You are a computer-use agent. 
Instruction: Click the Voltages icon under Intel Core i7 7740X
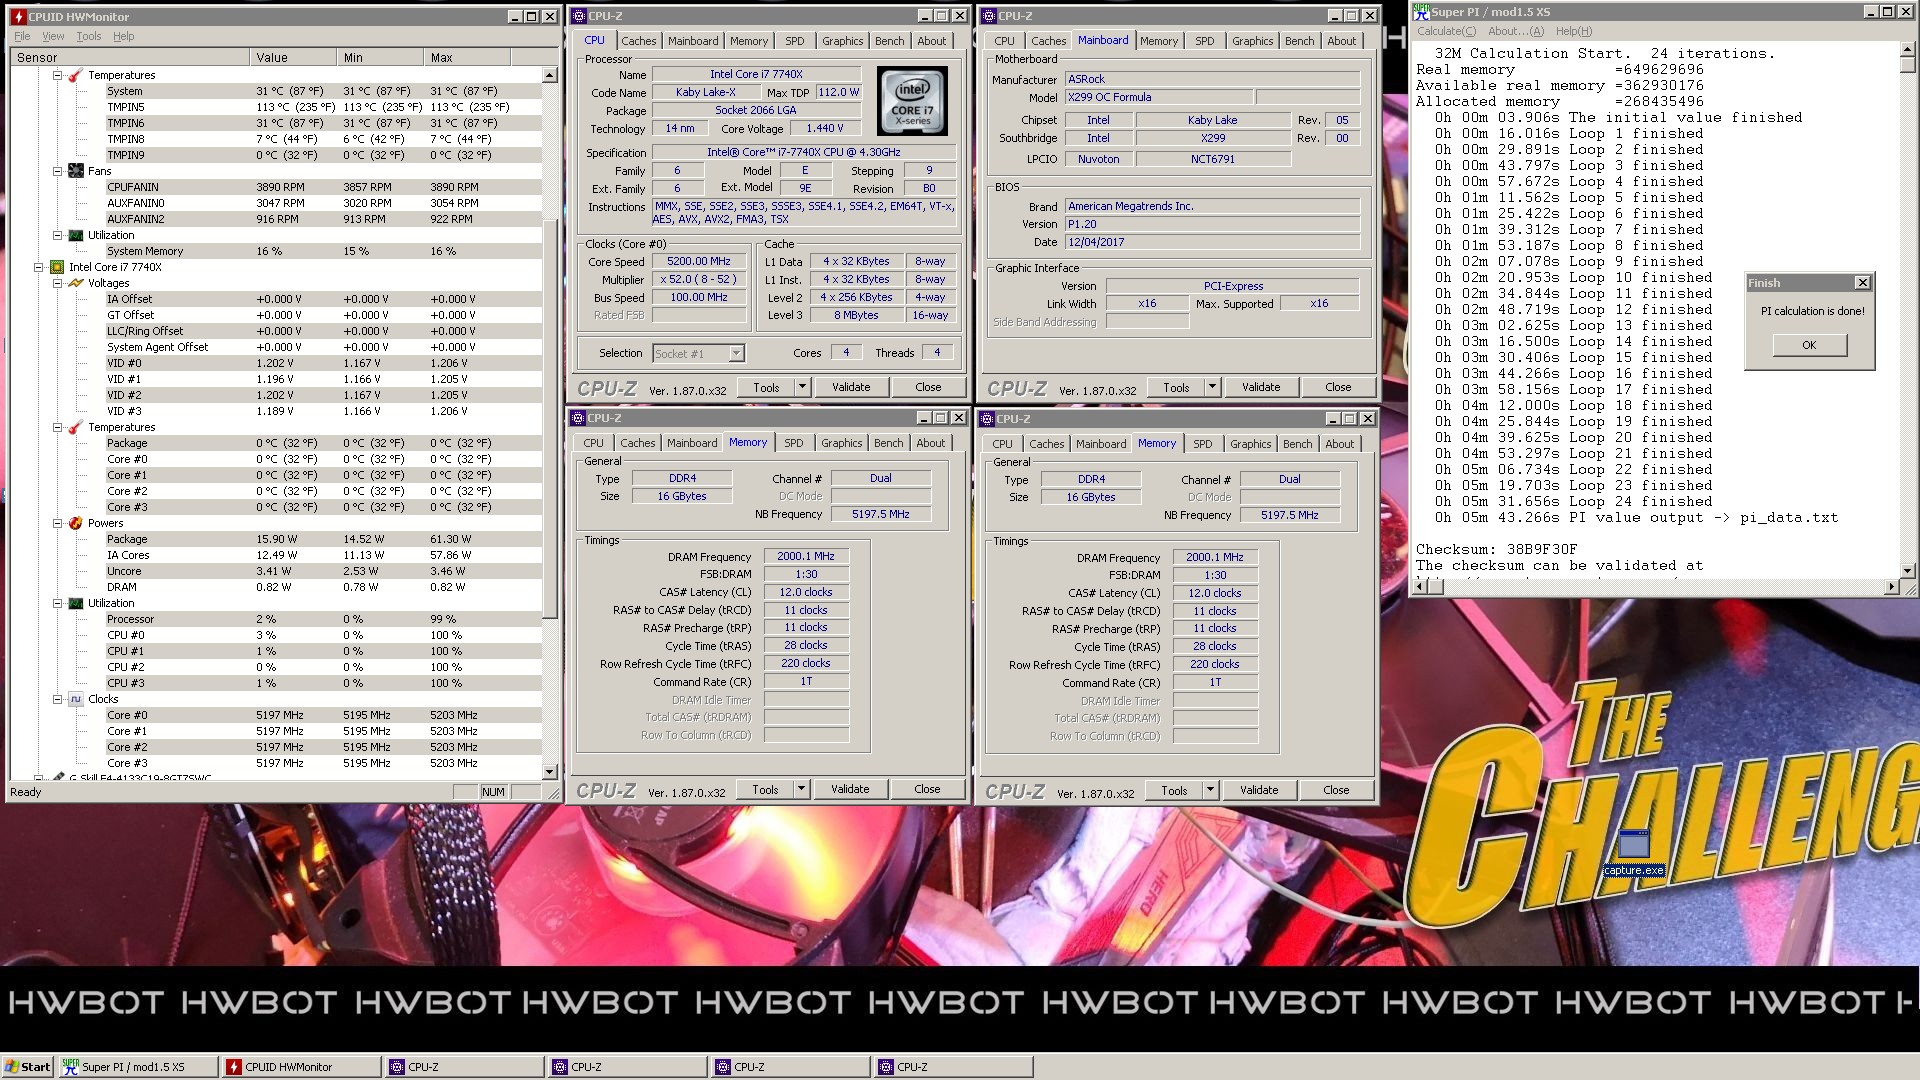(x=75, y=283)
